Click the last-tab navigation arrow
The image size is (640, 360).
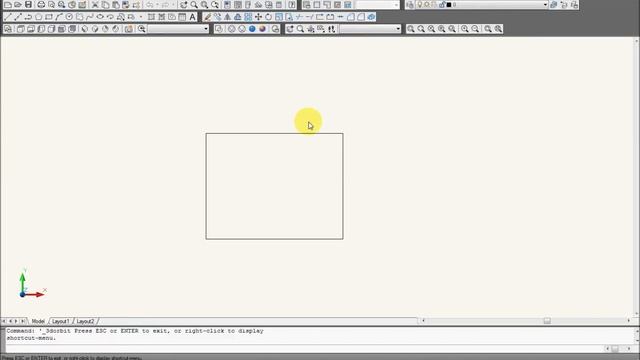pos(23,321)
